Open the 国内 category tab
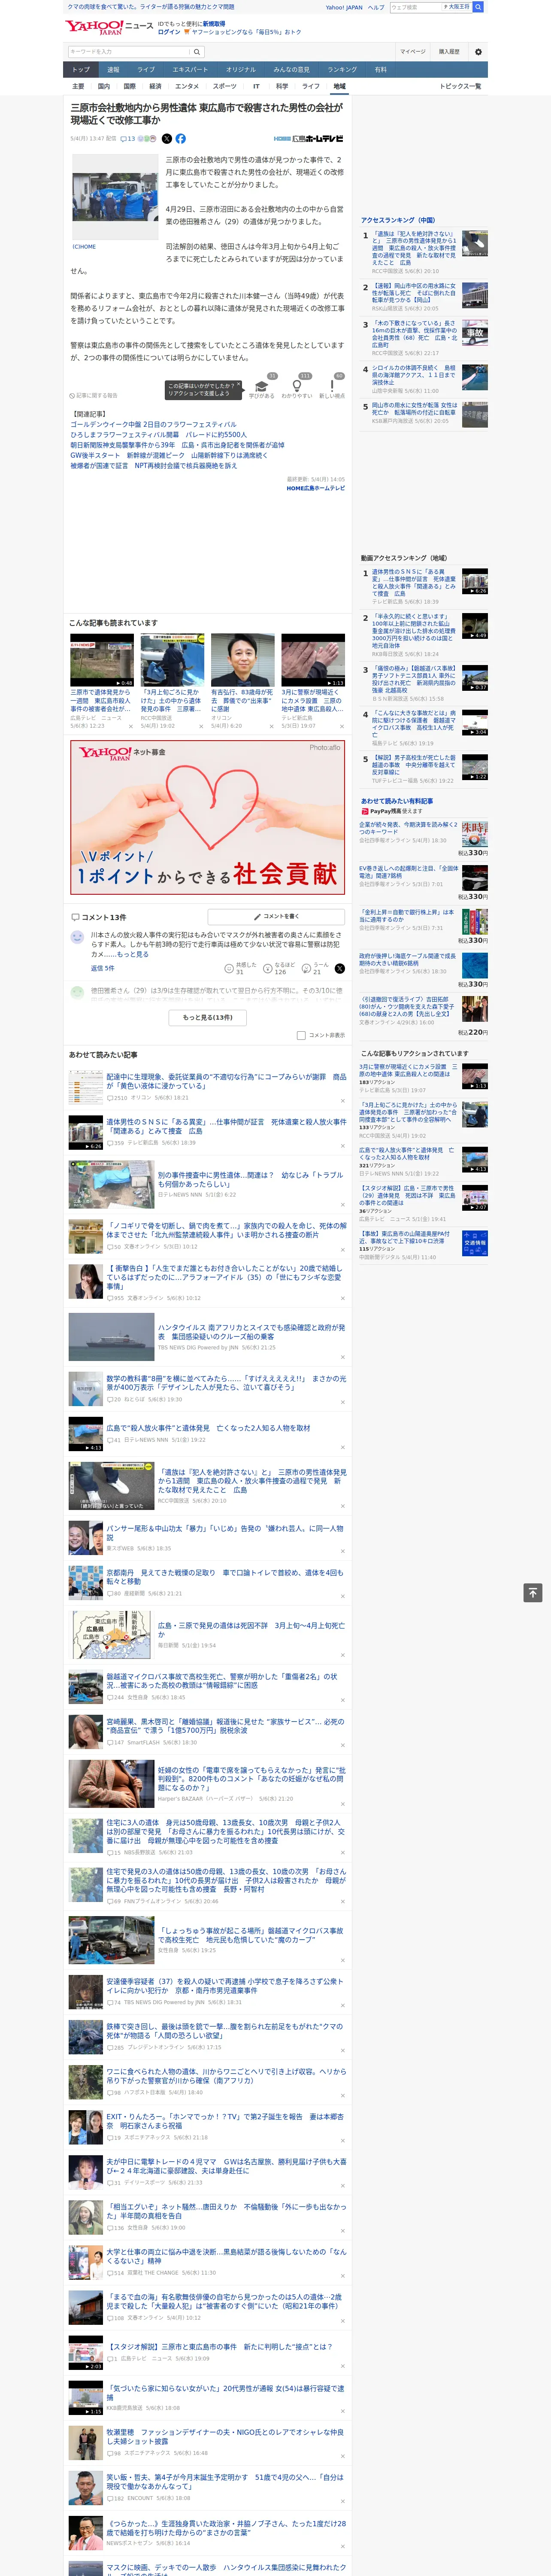551x2576 pixels. point(103,86)
